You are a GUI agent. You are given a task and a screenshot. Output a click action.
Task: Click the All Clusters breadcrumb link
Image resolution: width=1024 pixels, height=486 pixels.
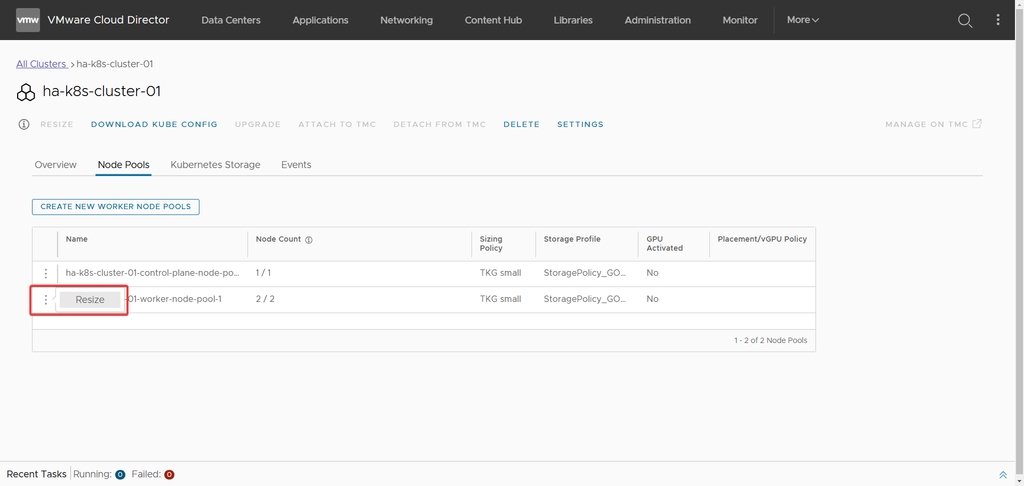(x=41, y=64)
